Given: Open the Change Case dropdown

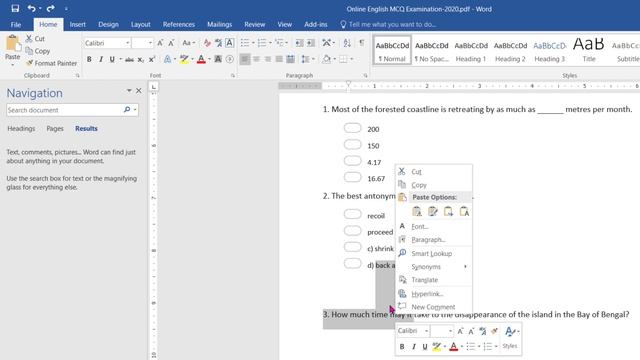Looking at the screenshot, I should pyautogui.click(x=188, y=43).
